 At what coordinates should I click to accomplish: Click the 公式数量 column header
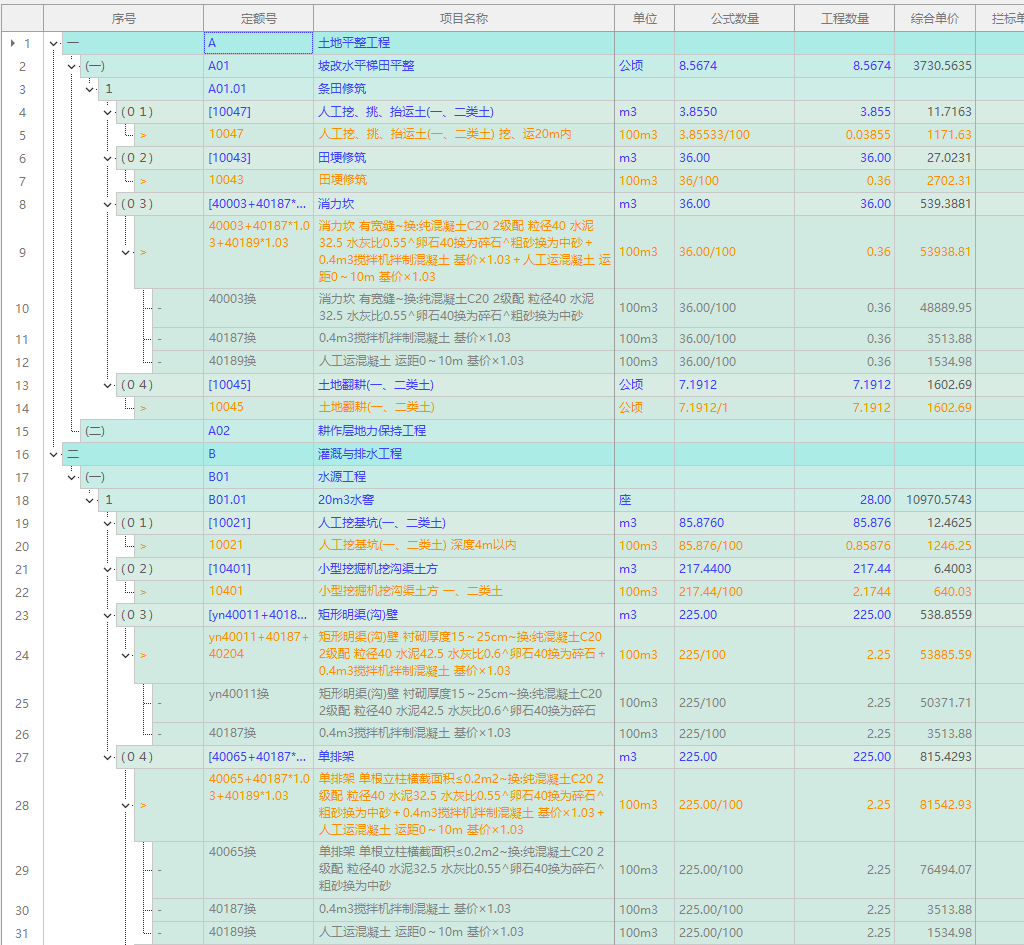[x=735, y=18]
